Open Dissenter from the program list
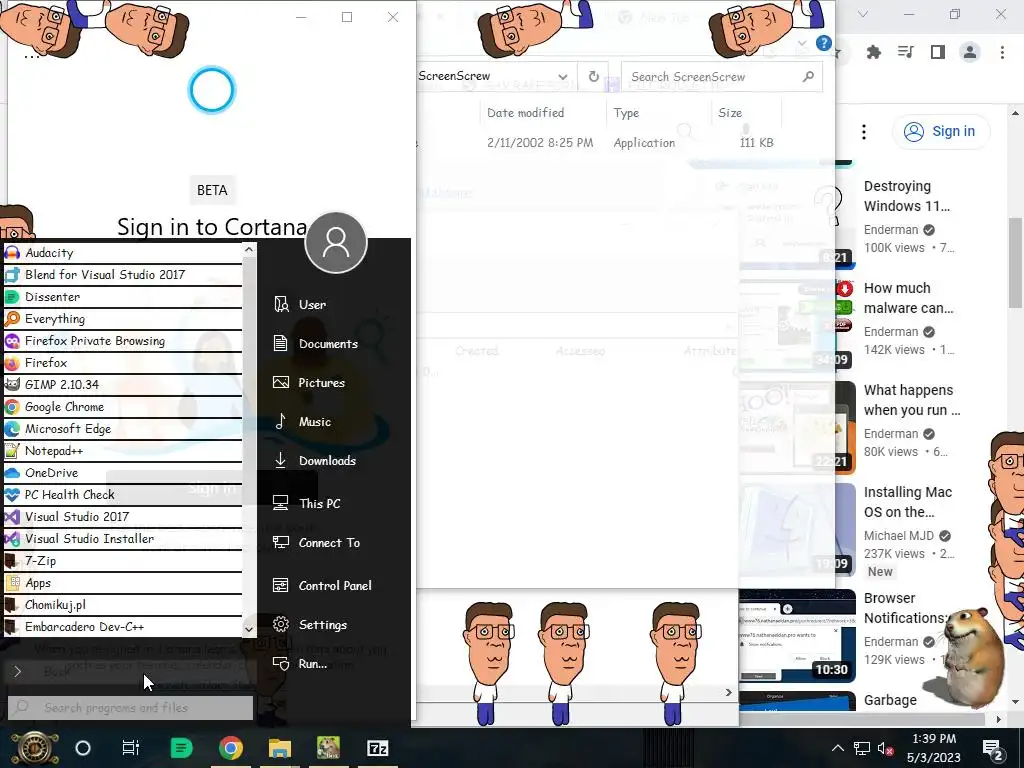 [123, 297]
